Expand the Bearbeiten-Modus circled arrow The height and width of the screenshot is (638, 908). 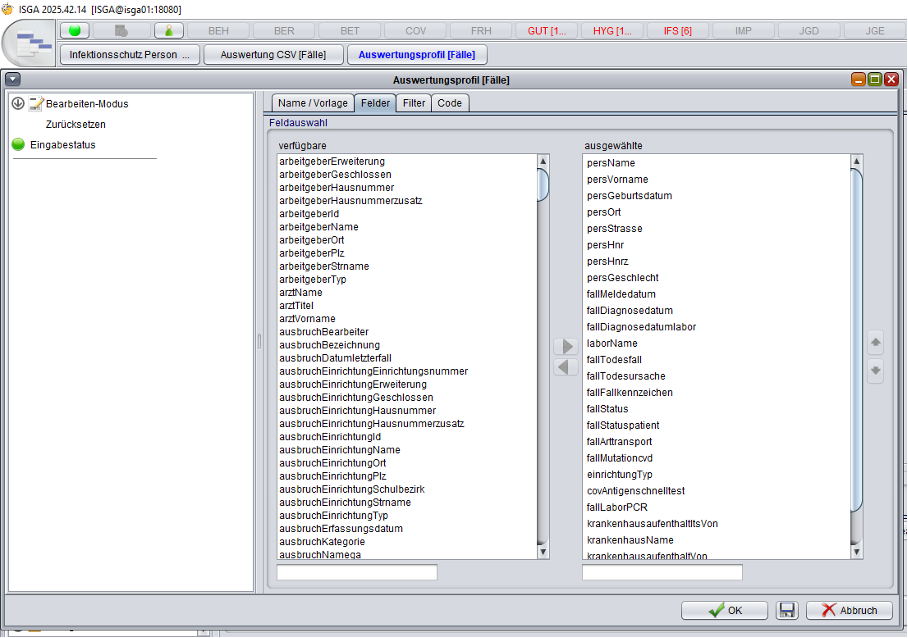pos(18,104)
